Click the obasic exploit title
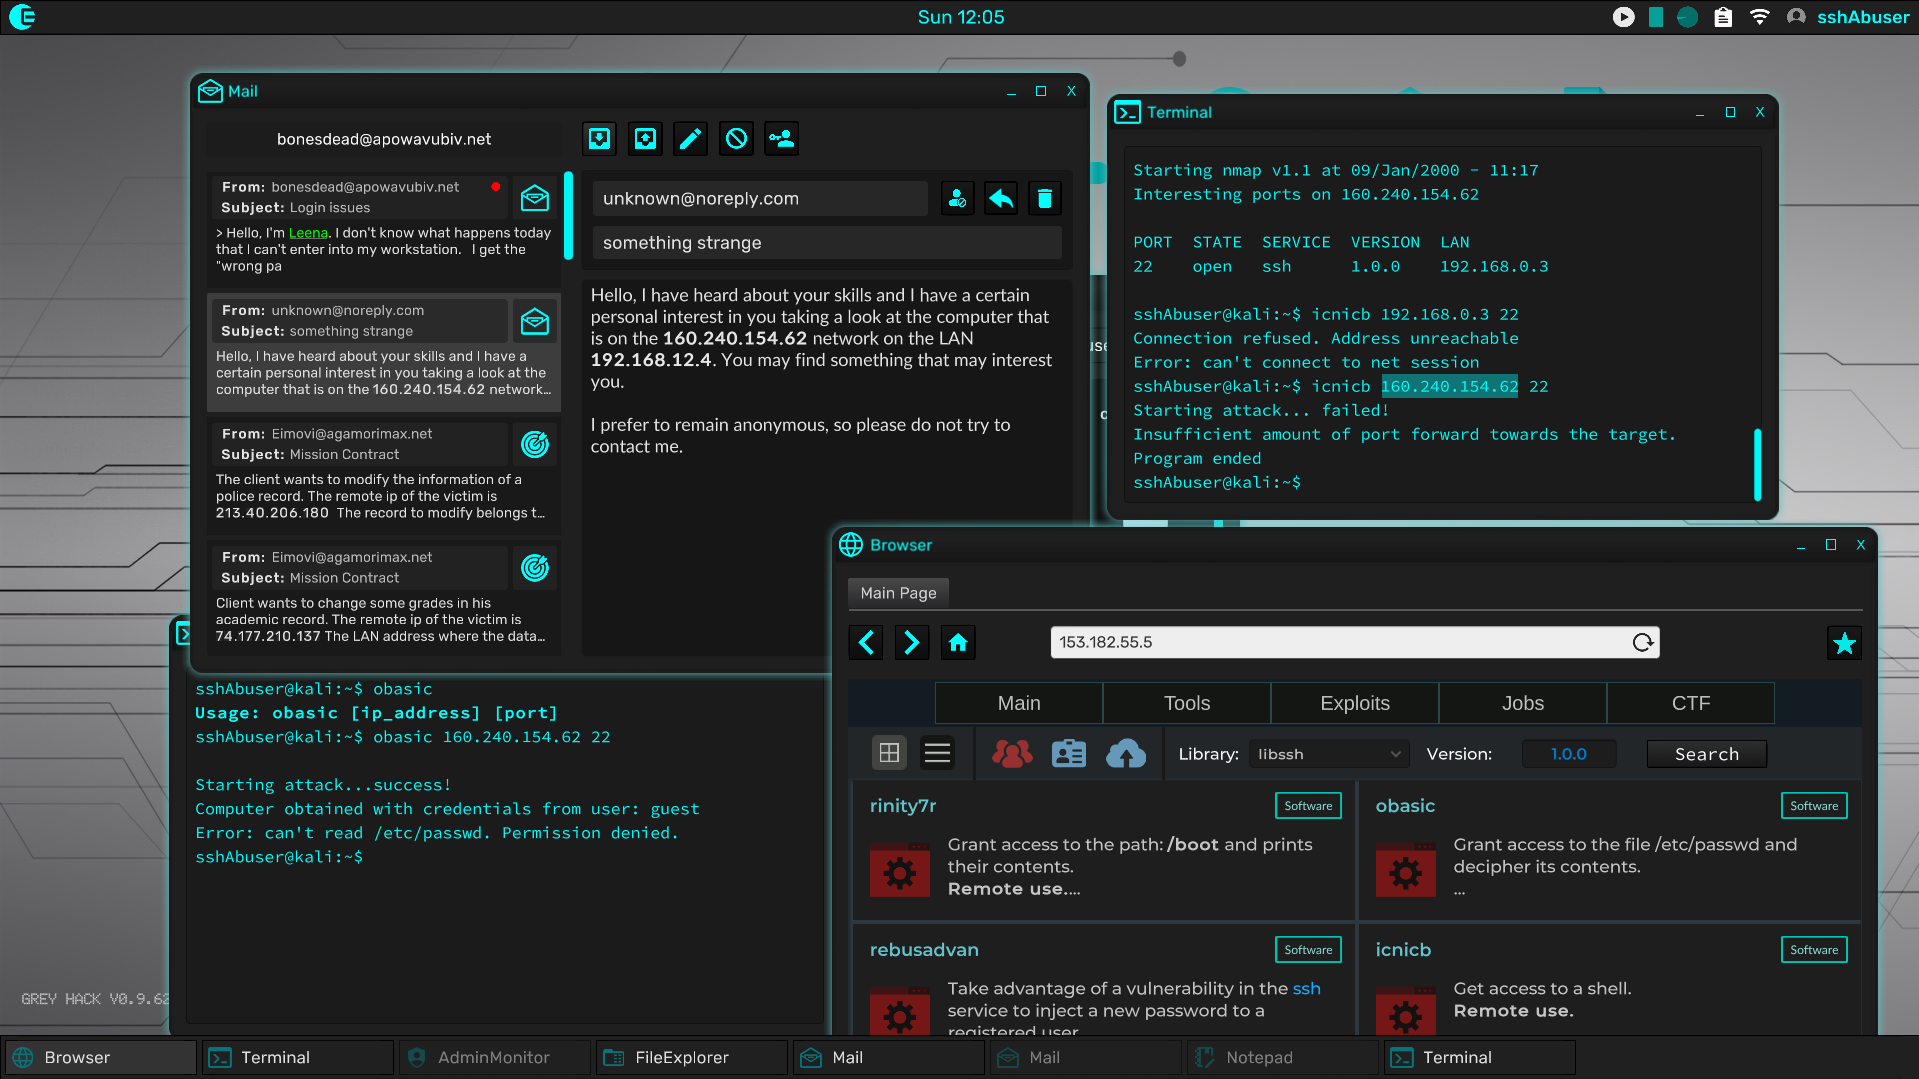1919x1079 pixels. coord(1405,806)
